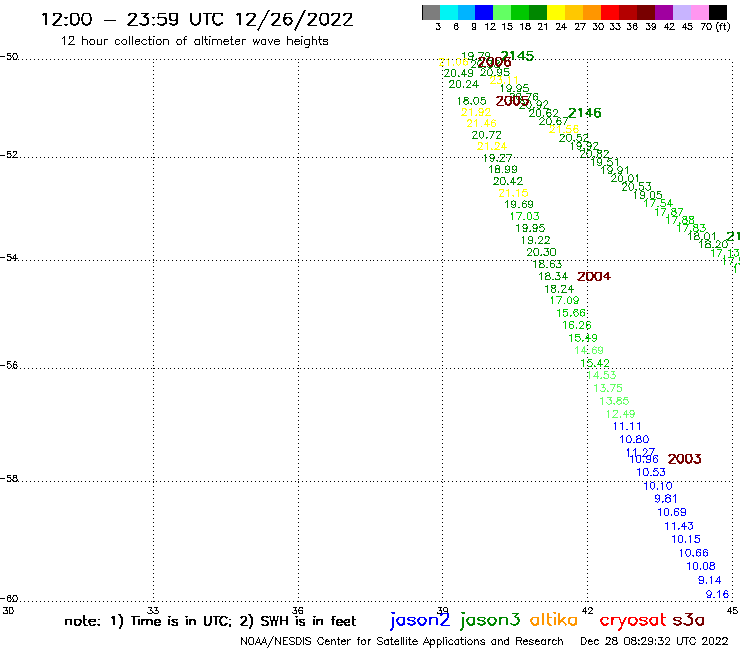The image size is (740, 650).
Task: Select the pass number label 2005
Action: point(512,101)
